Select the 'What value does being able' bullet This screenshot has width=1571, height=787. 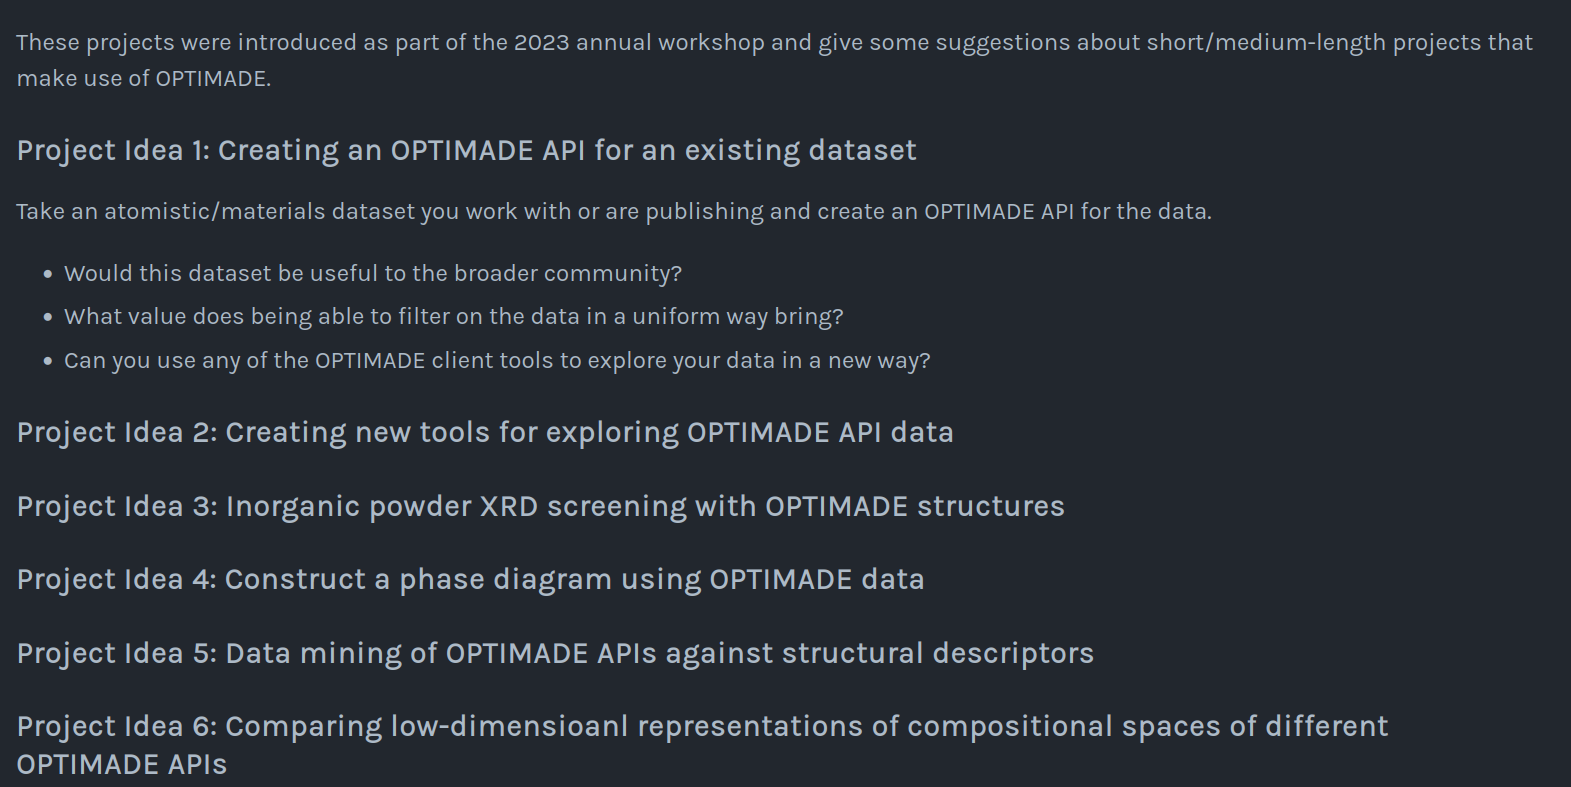tap(454, 316)
